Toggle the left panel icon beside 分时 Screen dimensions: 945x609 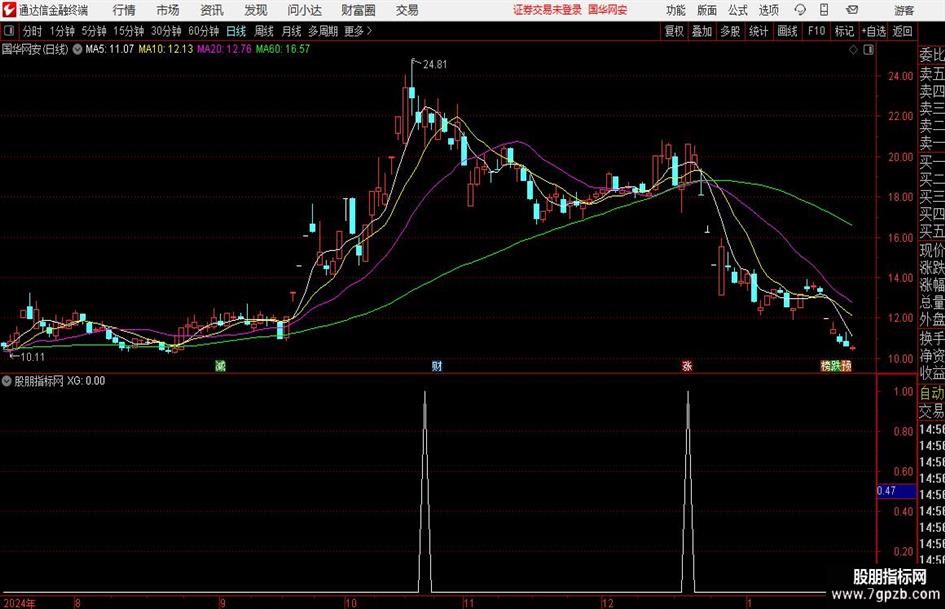8,31
